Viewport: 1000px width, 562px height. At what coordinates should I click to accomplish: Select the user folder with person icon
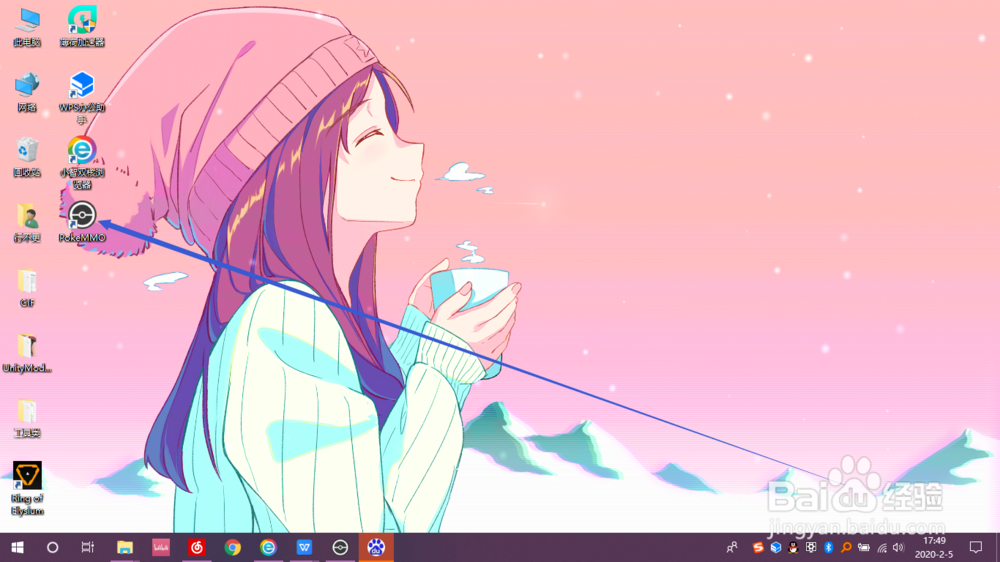[x=27, y=223]
